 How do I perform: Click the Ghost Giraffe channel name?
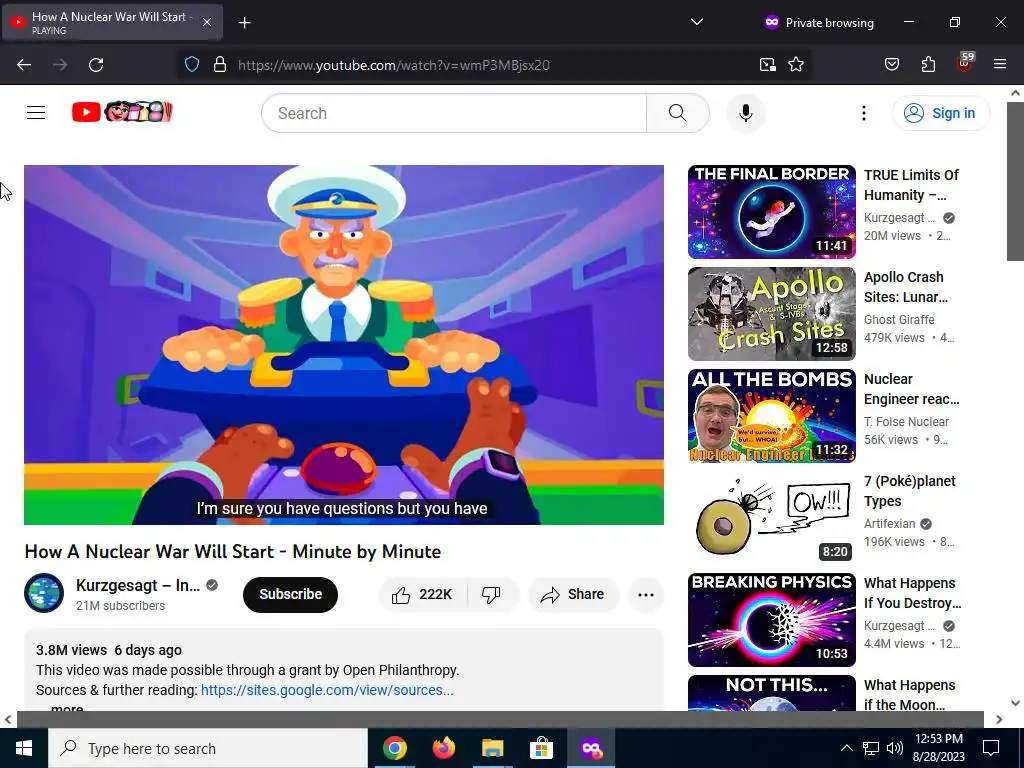[899, 319]
